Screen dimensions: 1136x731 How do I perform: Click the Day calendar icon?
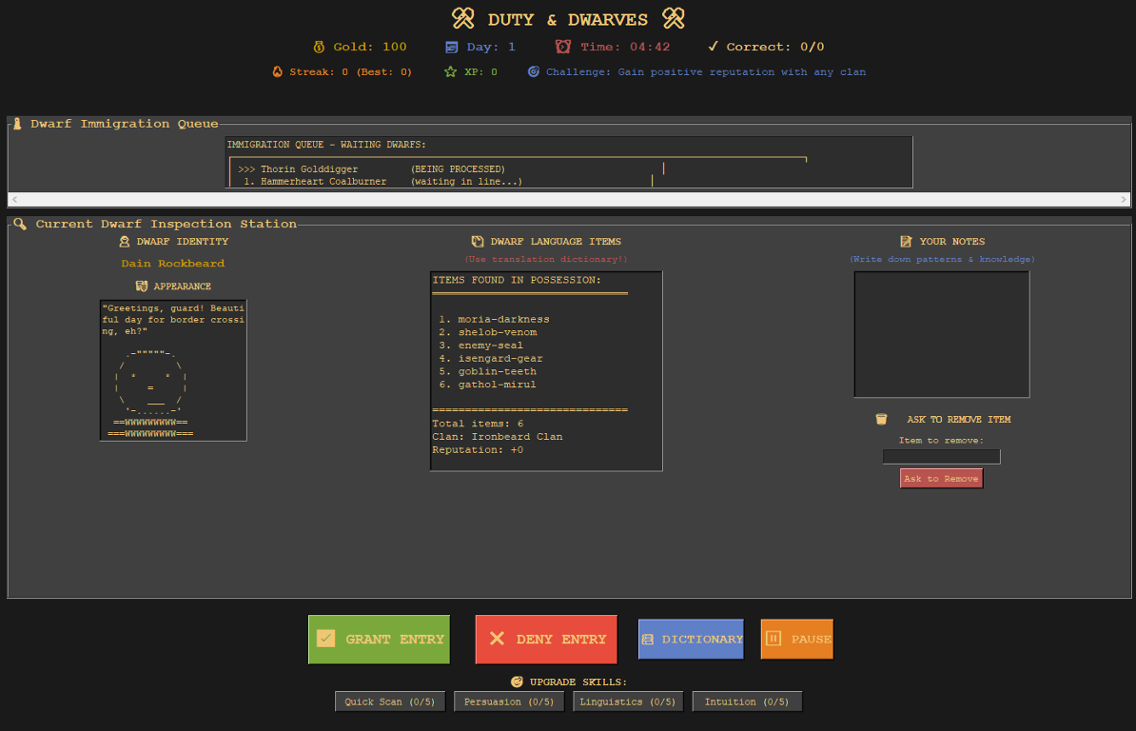[452, 47]
